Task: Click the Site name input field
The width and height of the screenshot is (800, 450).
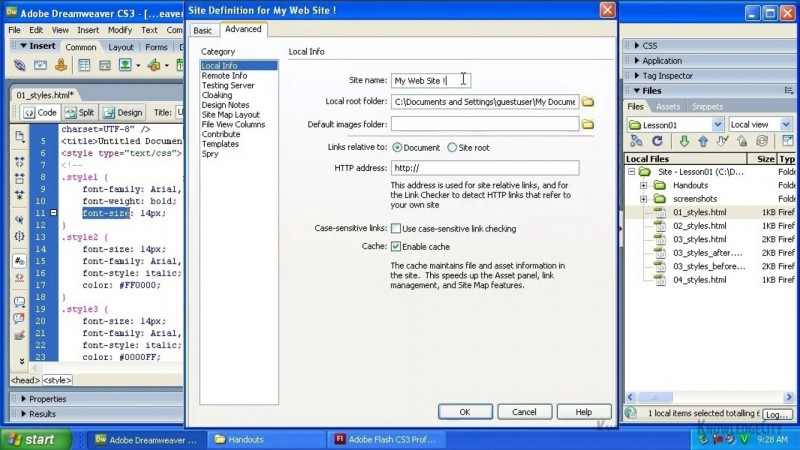Action: (x=431, y=80)
